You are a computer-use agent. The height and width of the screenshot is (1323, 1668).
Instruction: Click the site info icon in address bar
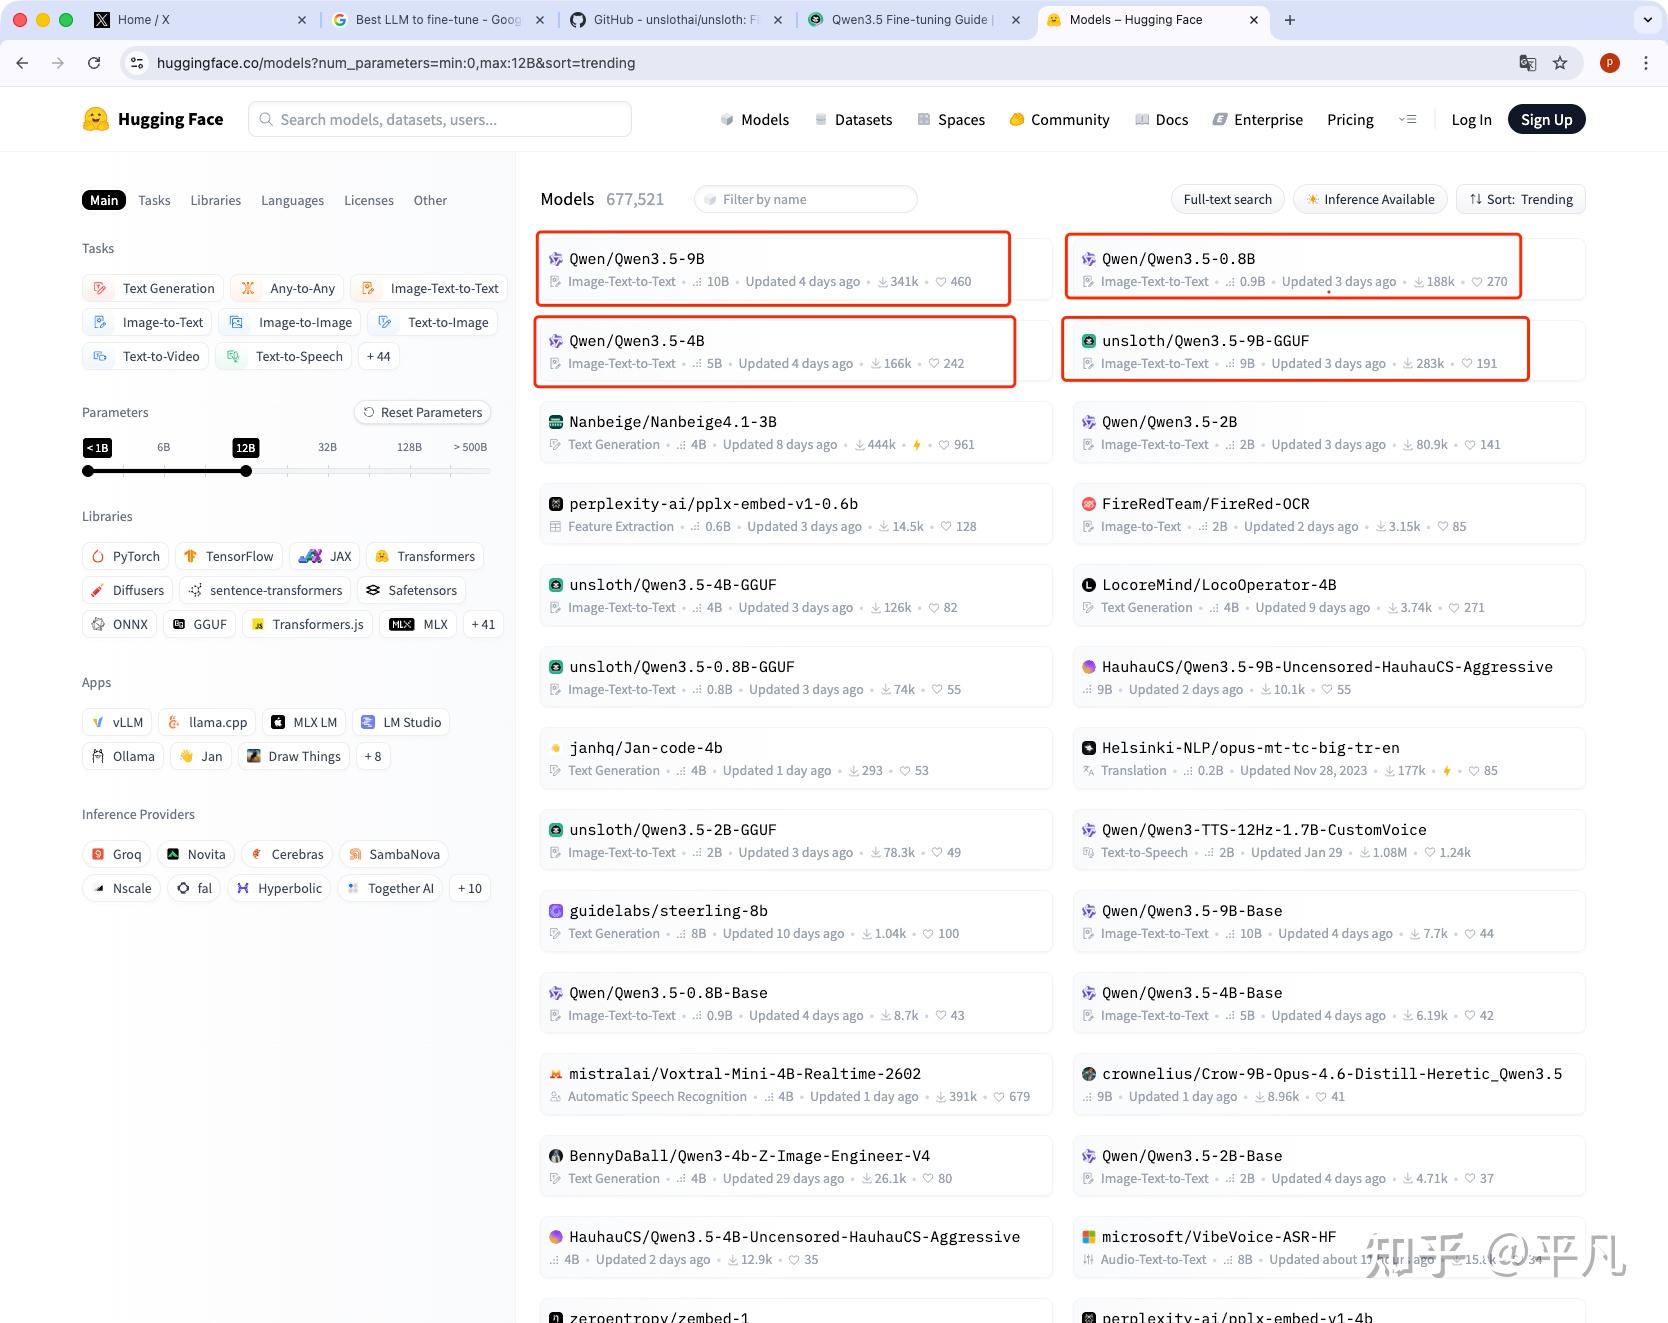[137, 63]
